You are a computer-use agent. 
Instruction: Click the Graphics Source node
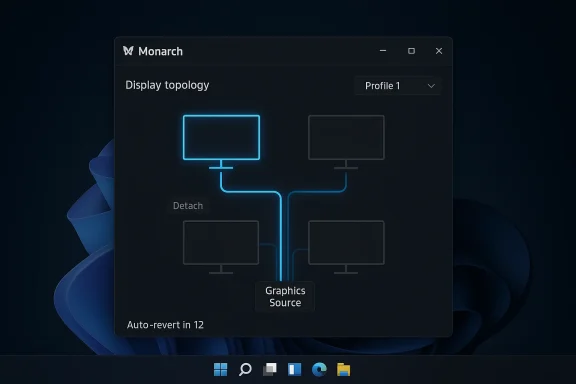285,297
